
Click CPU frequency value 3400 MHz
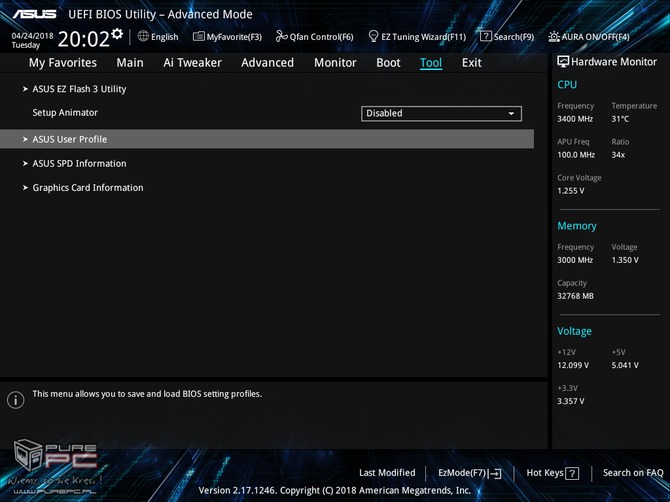tap(575, 119)
